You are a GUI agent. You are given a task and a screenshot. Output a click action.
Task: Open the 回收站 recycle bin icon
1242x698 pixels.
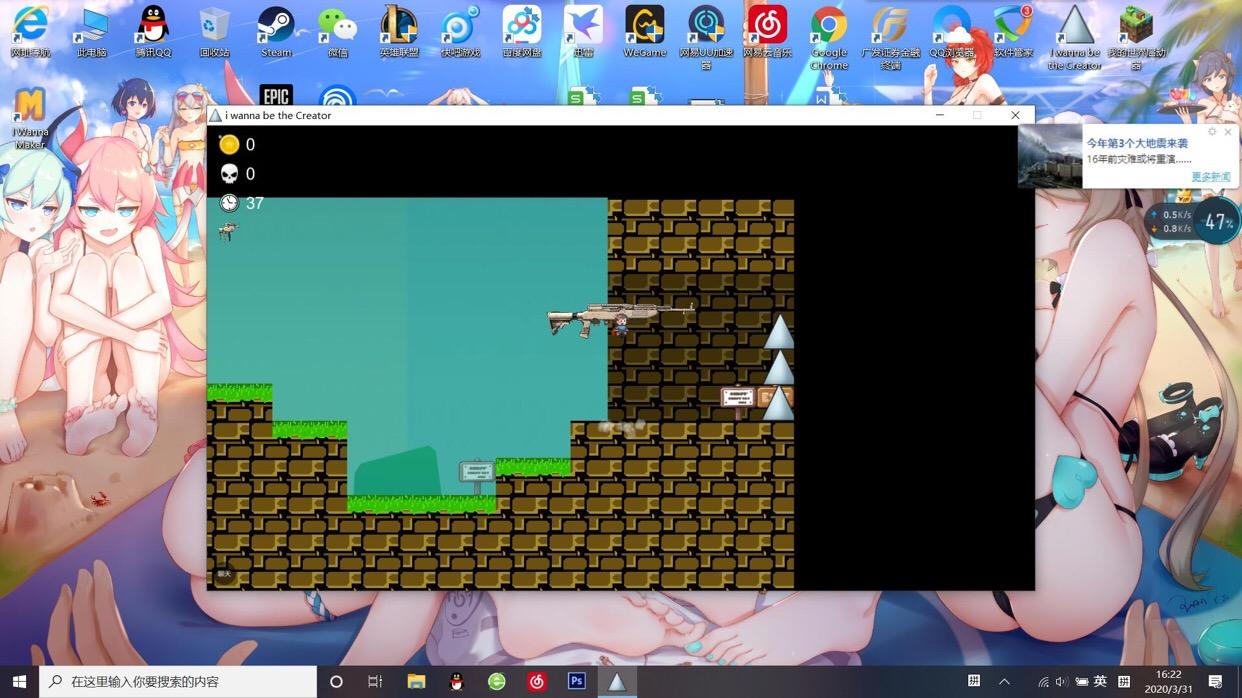[x=214, y=31]
